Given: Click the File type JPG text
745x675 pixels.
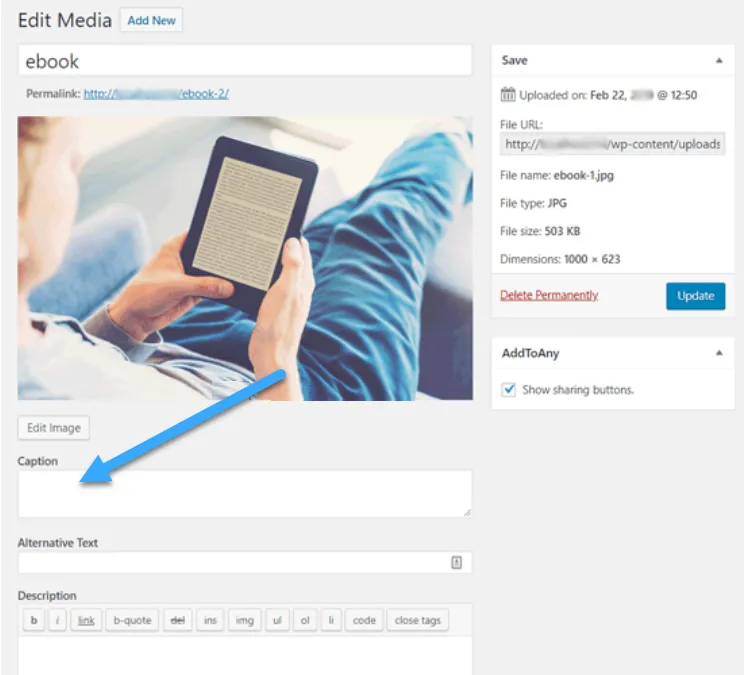Looking at the screenshot, I should pos(533,203).
